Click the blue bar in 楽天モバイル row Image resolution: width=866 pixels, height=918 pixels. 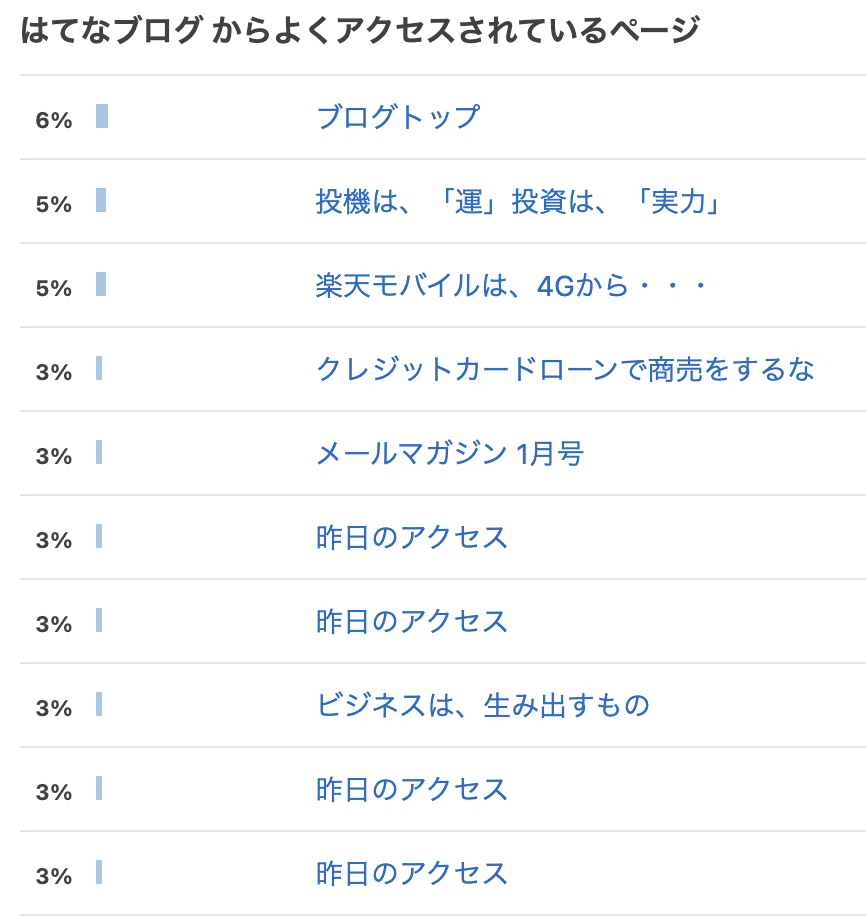(101, 284)
